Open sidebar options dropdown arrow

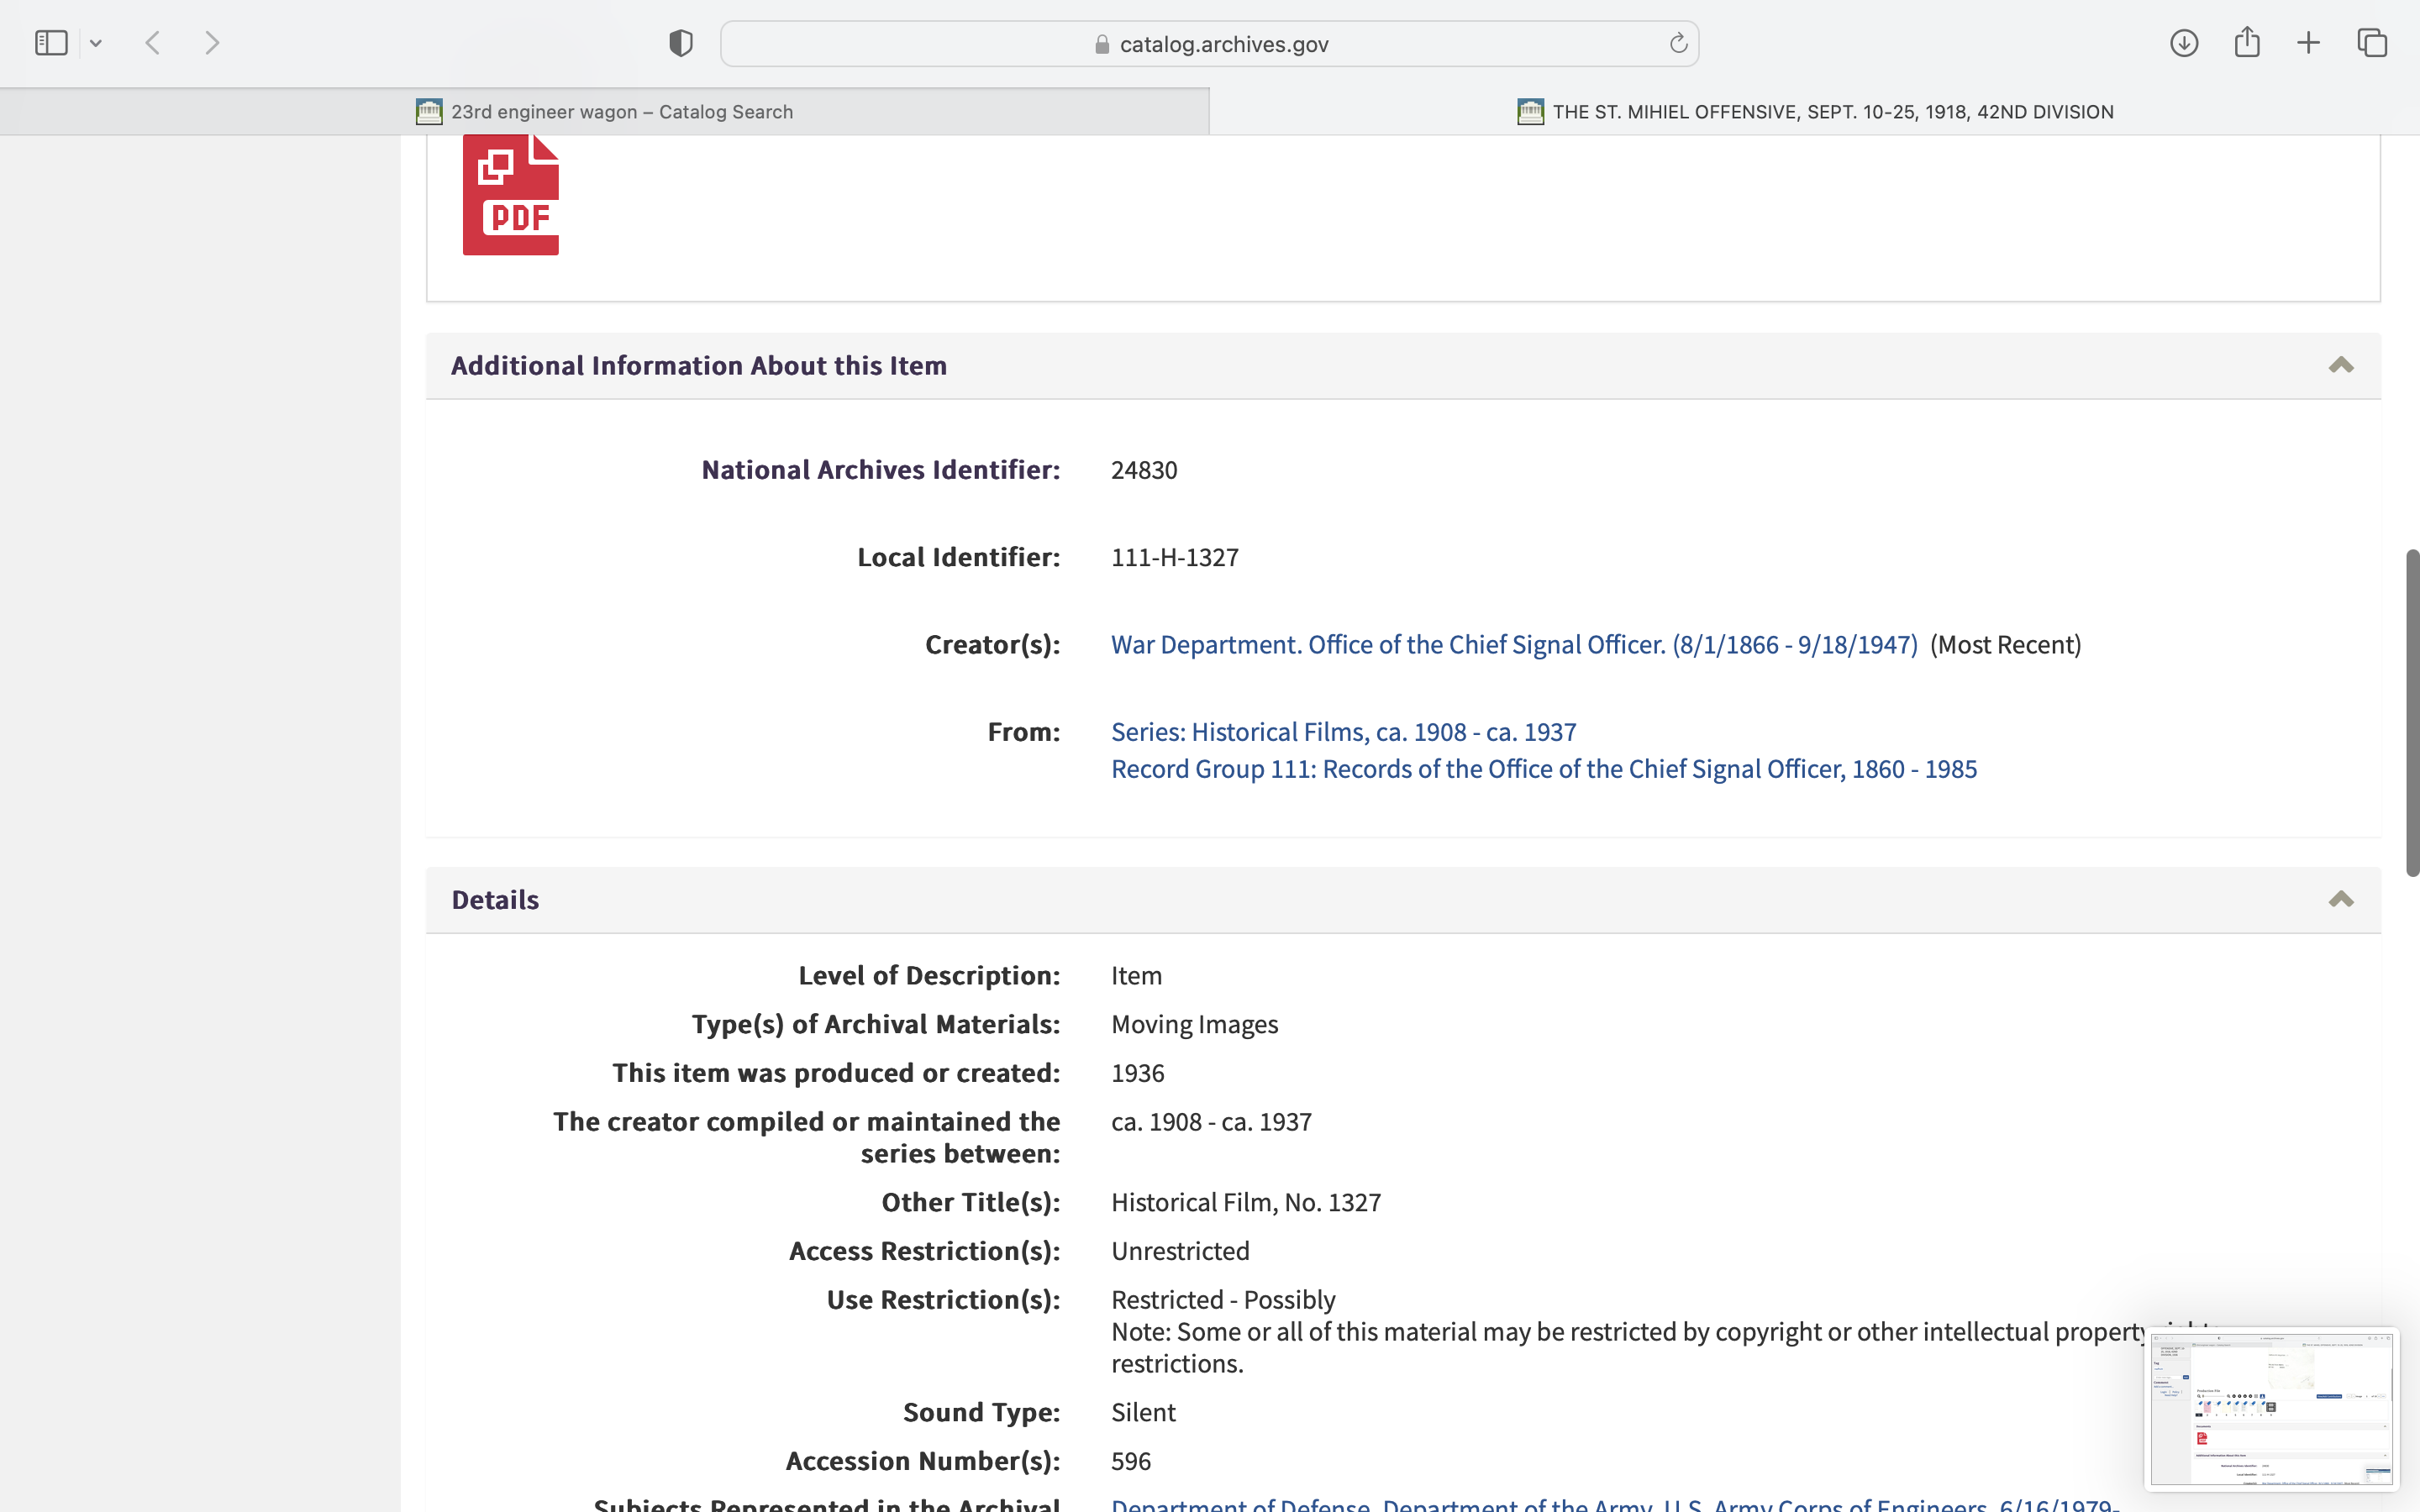click(96, 43)
